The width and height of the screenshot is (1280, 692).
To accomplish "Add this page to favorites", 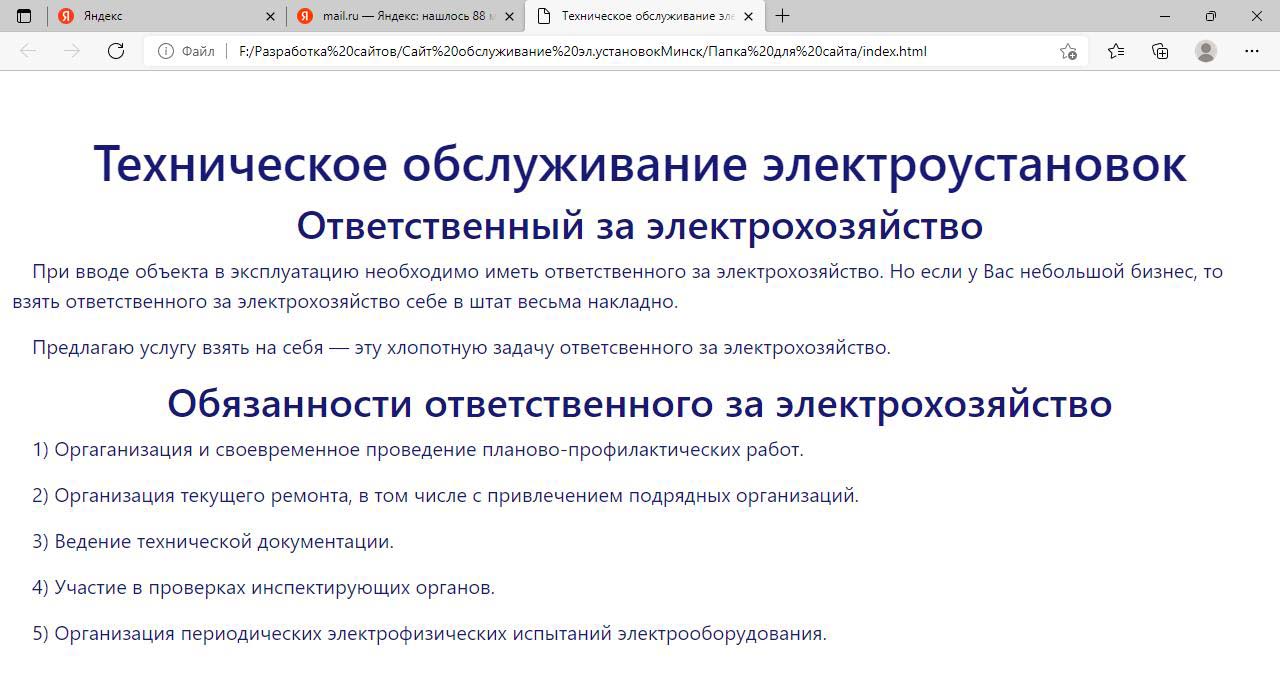I will point(1068,51).
